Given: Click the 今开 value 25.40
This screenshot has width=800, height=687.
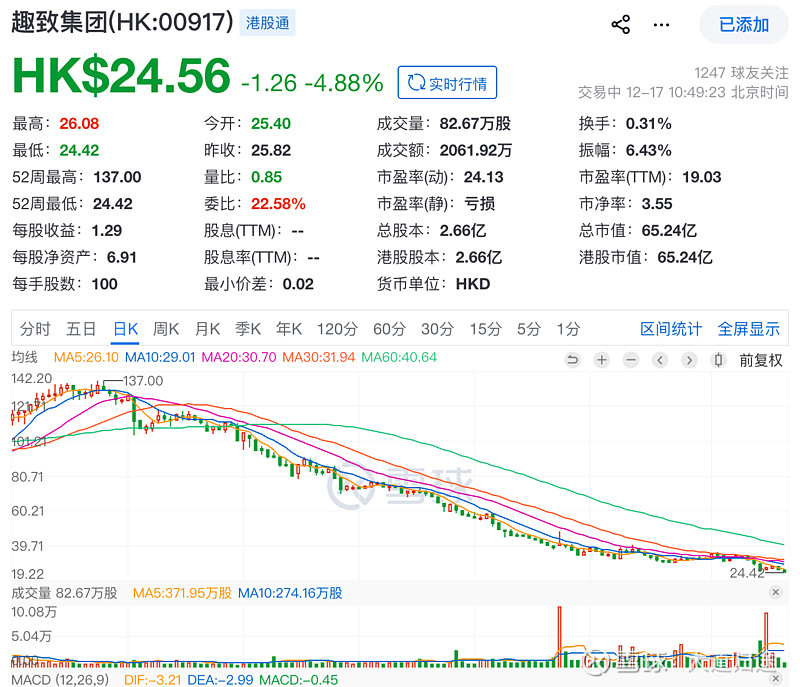Looking at the screenshot, I should 271,123.
